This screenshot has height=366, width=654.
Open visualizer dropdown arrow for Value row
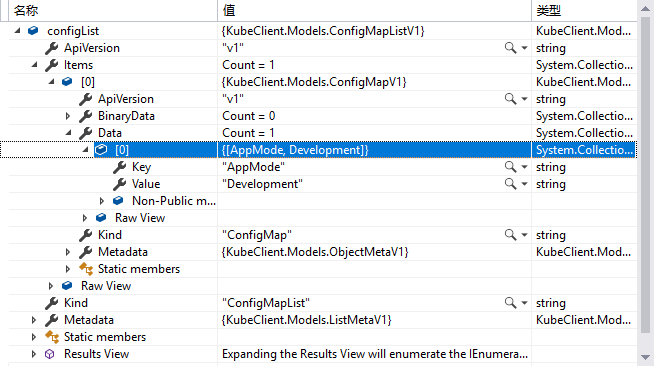524,184
